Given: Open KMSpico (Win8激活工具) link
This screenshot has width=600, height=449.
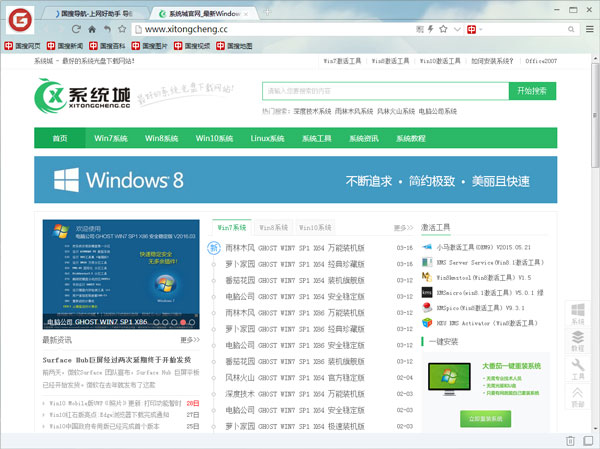Looking at the screenshot, I should [x=480, y=308].
